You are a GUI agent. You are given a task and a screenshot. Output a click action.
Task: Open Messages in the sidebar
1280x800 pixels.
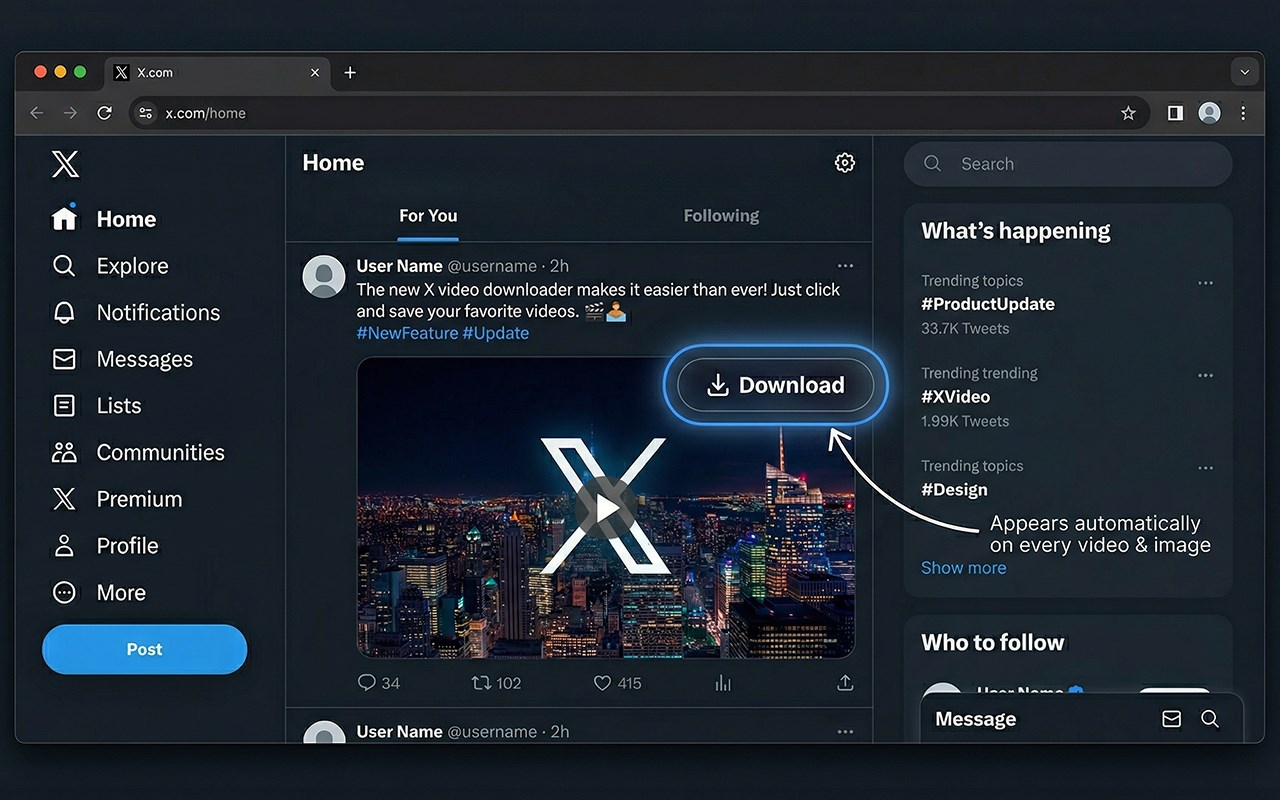(x=122, y=359)
